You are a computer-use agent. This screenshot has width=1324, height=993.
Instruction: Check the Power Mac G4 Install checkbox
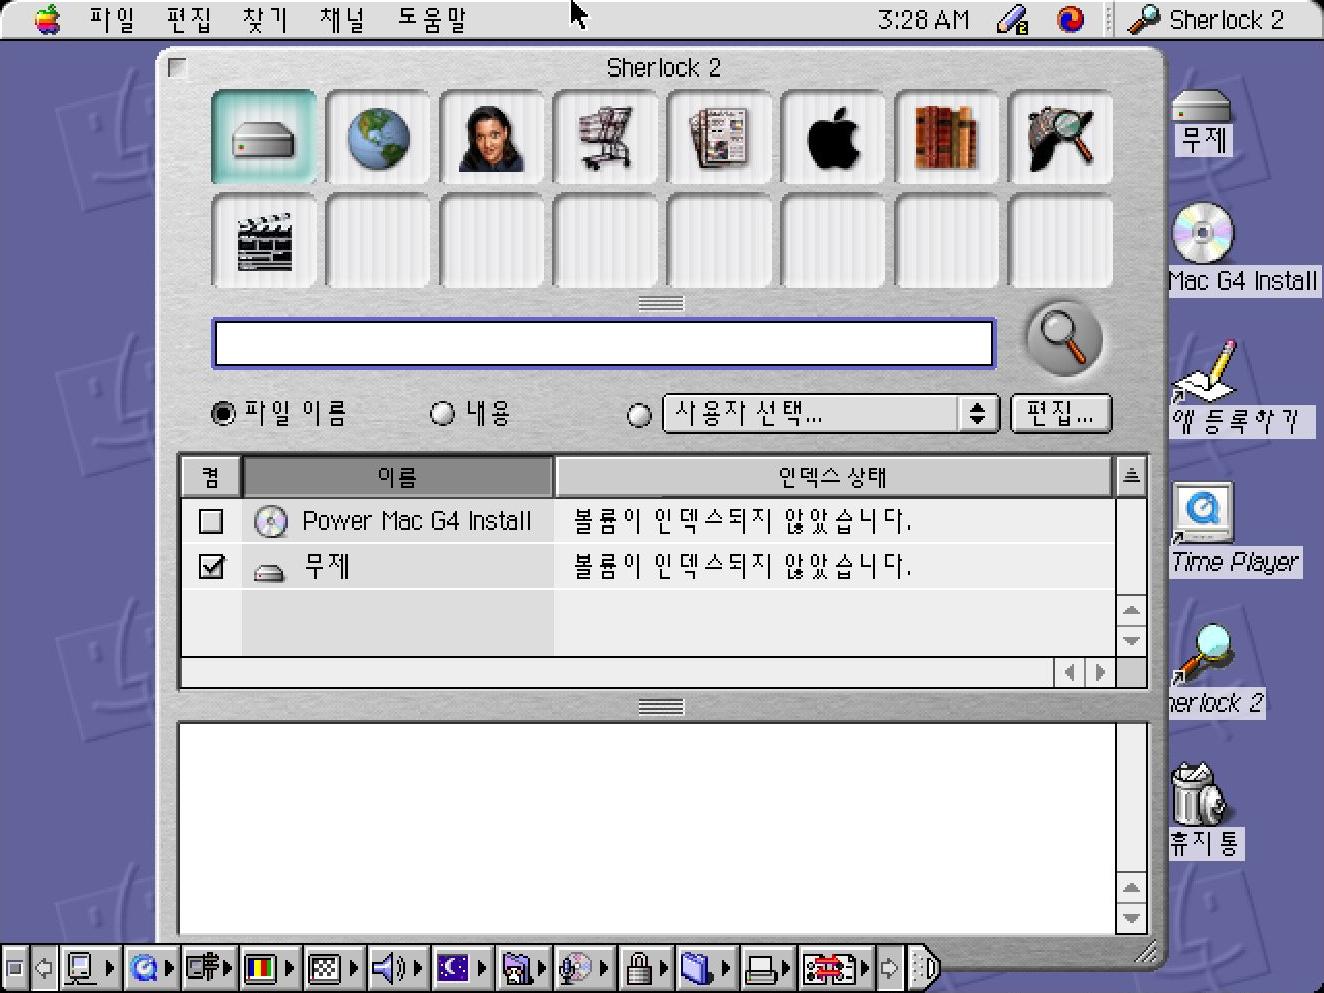(x=211, y=521)
